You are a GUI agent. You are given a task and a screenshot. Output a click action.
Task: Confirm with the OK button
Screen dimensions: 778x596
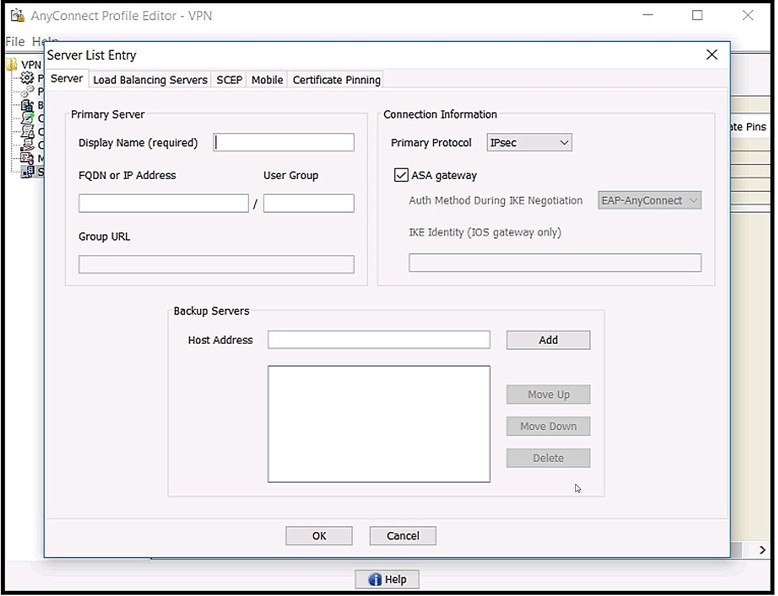(x=319, y=536)
